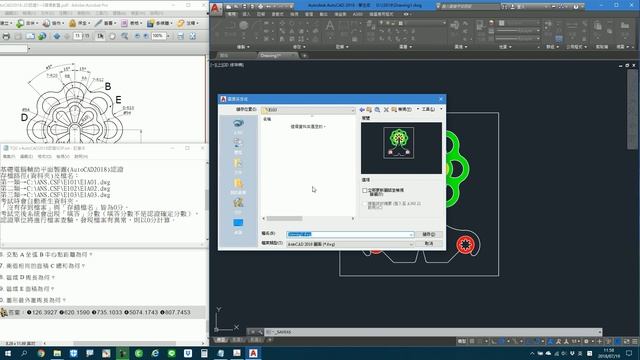Open the Multimedia button in Acrobat toolbar
The width and height of the screenshot is (640, 360).
point(160,23)
